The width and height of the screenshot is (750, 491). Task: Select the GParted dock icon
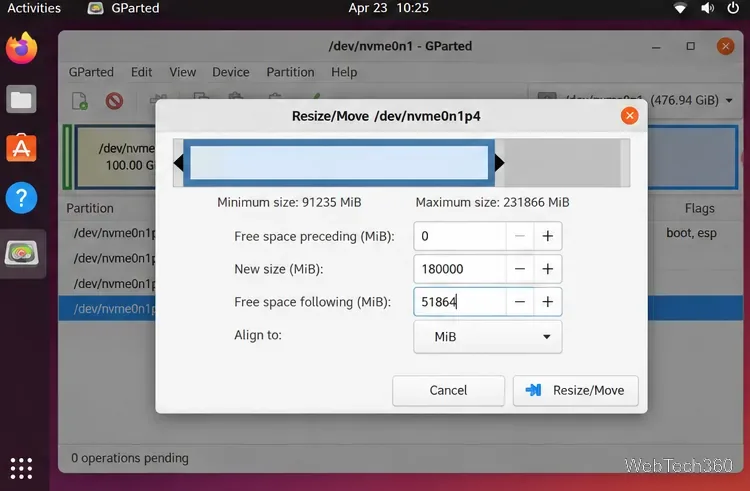pos(22,253)
